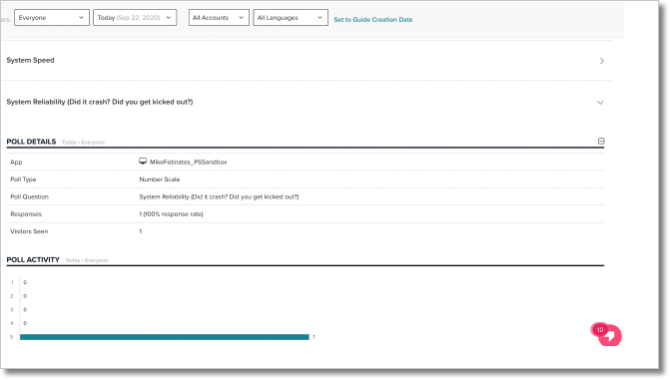Click the System Reliability down chevron
This screenshot has height=379, width=669.
click(x=600, y=102)
